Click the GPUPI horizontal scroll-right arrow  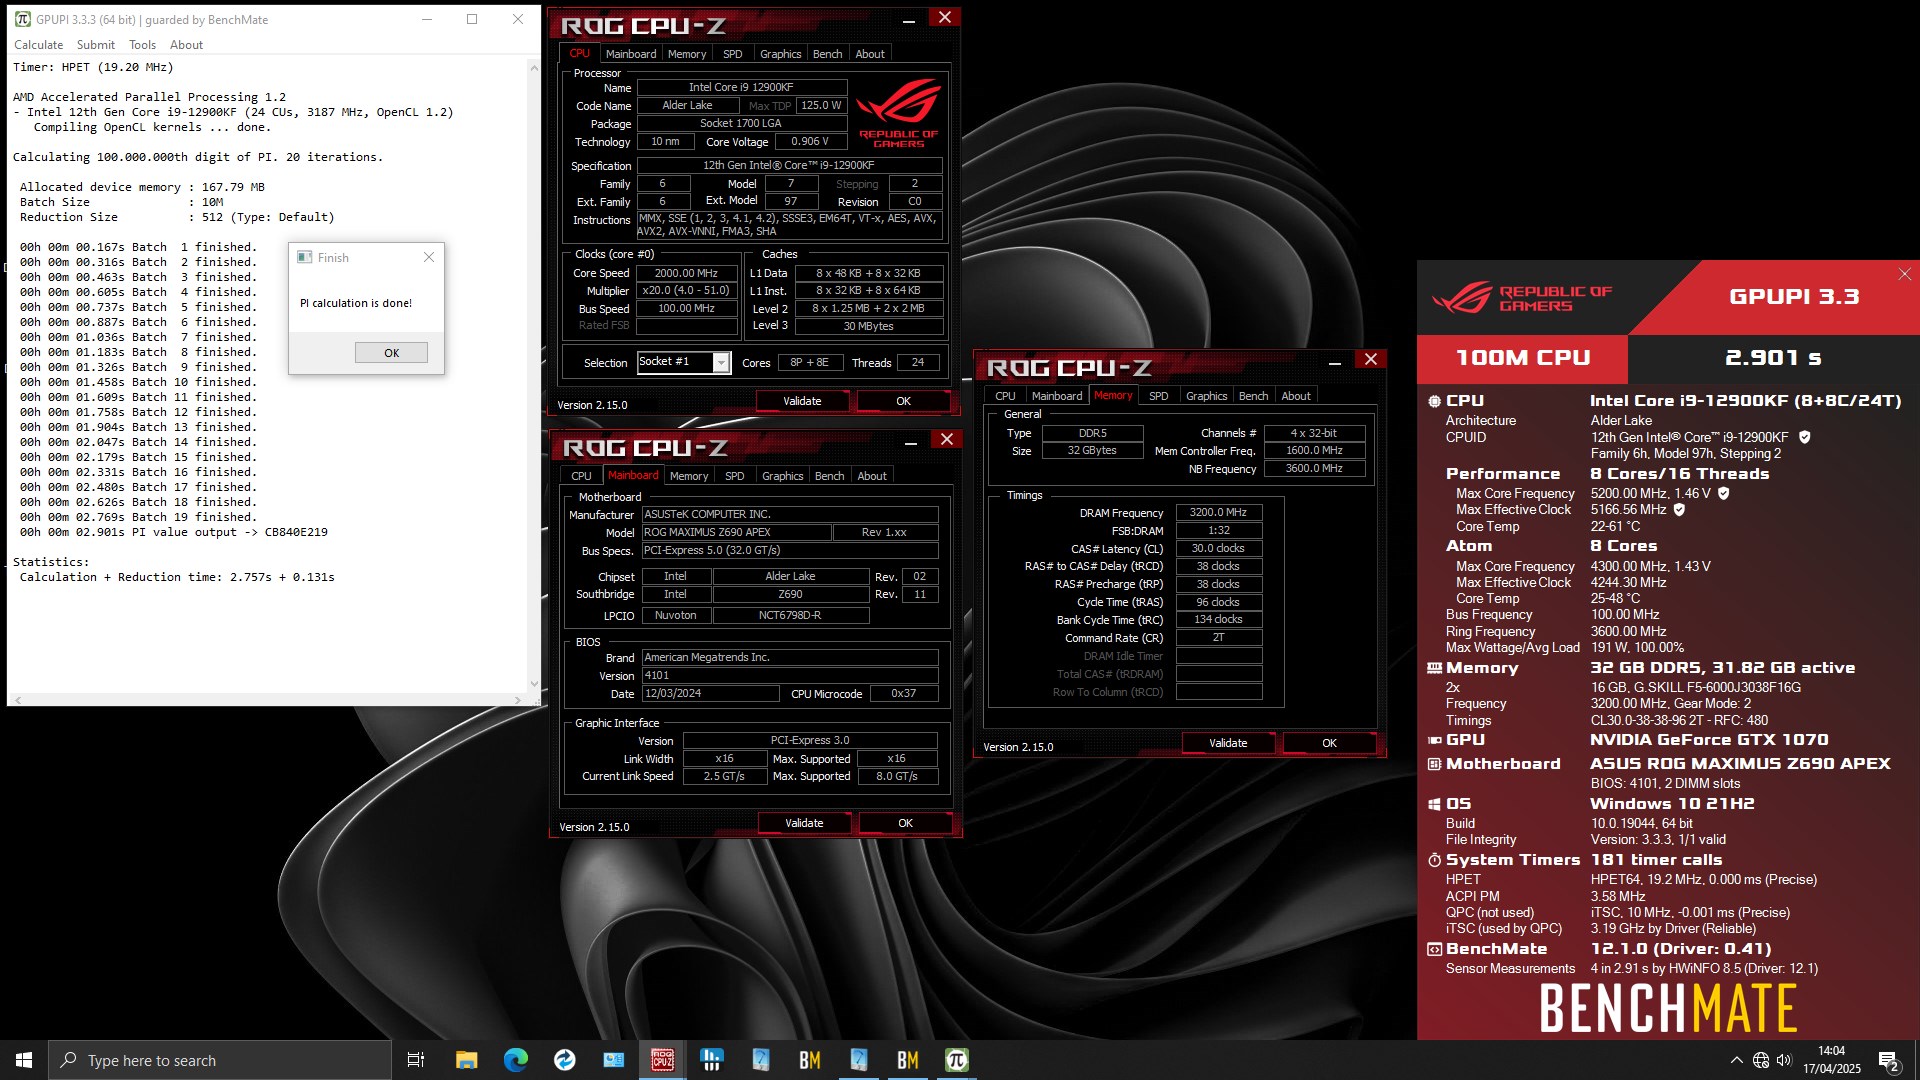[x=517, y=700]
